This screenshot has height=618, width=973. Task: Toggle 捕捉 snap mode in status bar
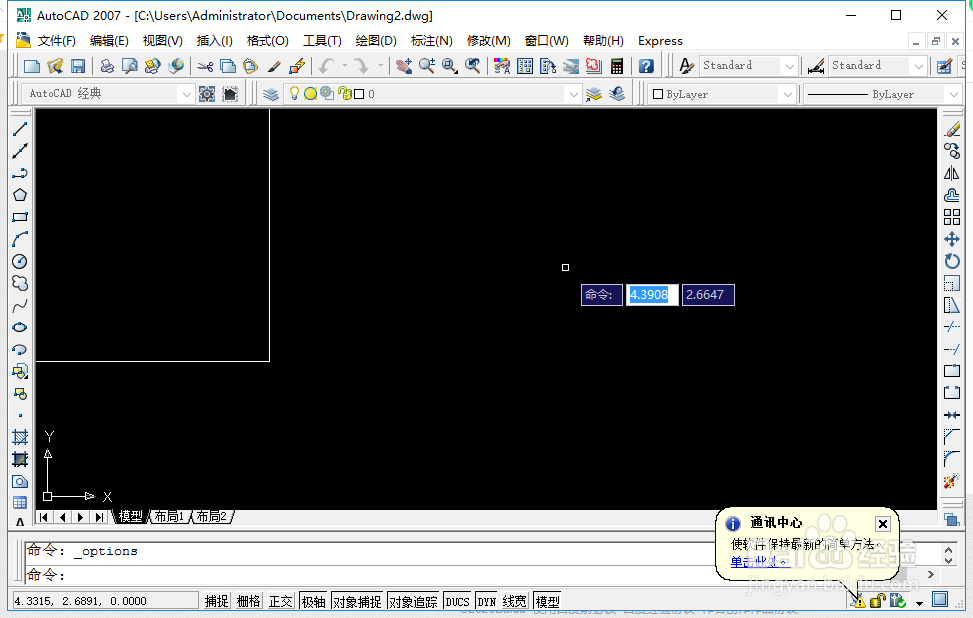pos(217,601)
